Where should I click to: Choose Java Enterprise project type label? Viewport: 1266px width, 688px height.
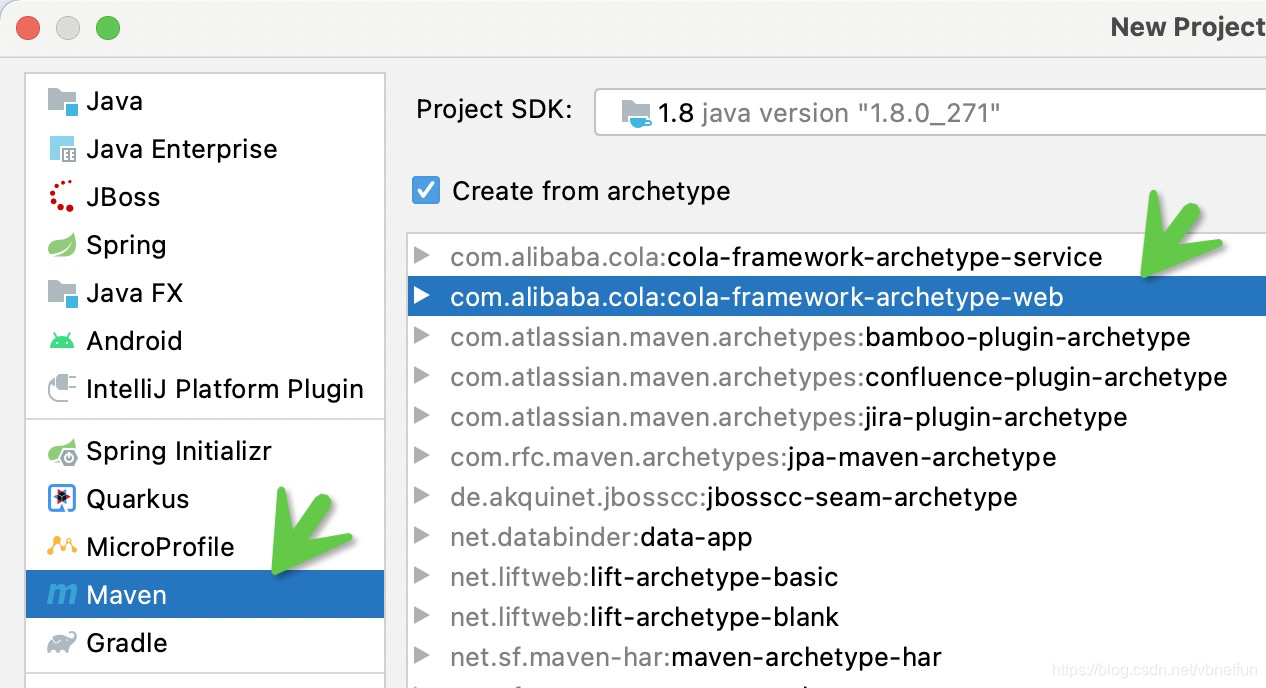pyautogui.click(x=182, y=149)
